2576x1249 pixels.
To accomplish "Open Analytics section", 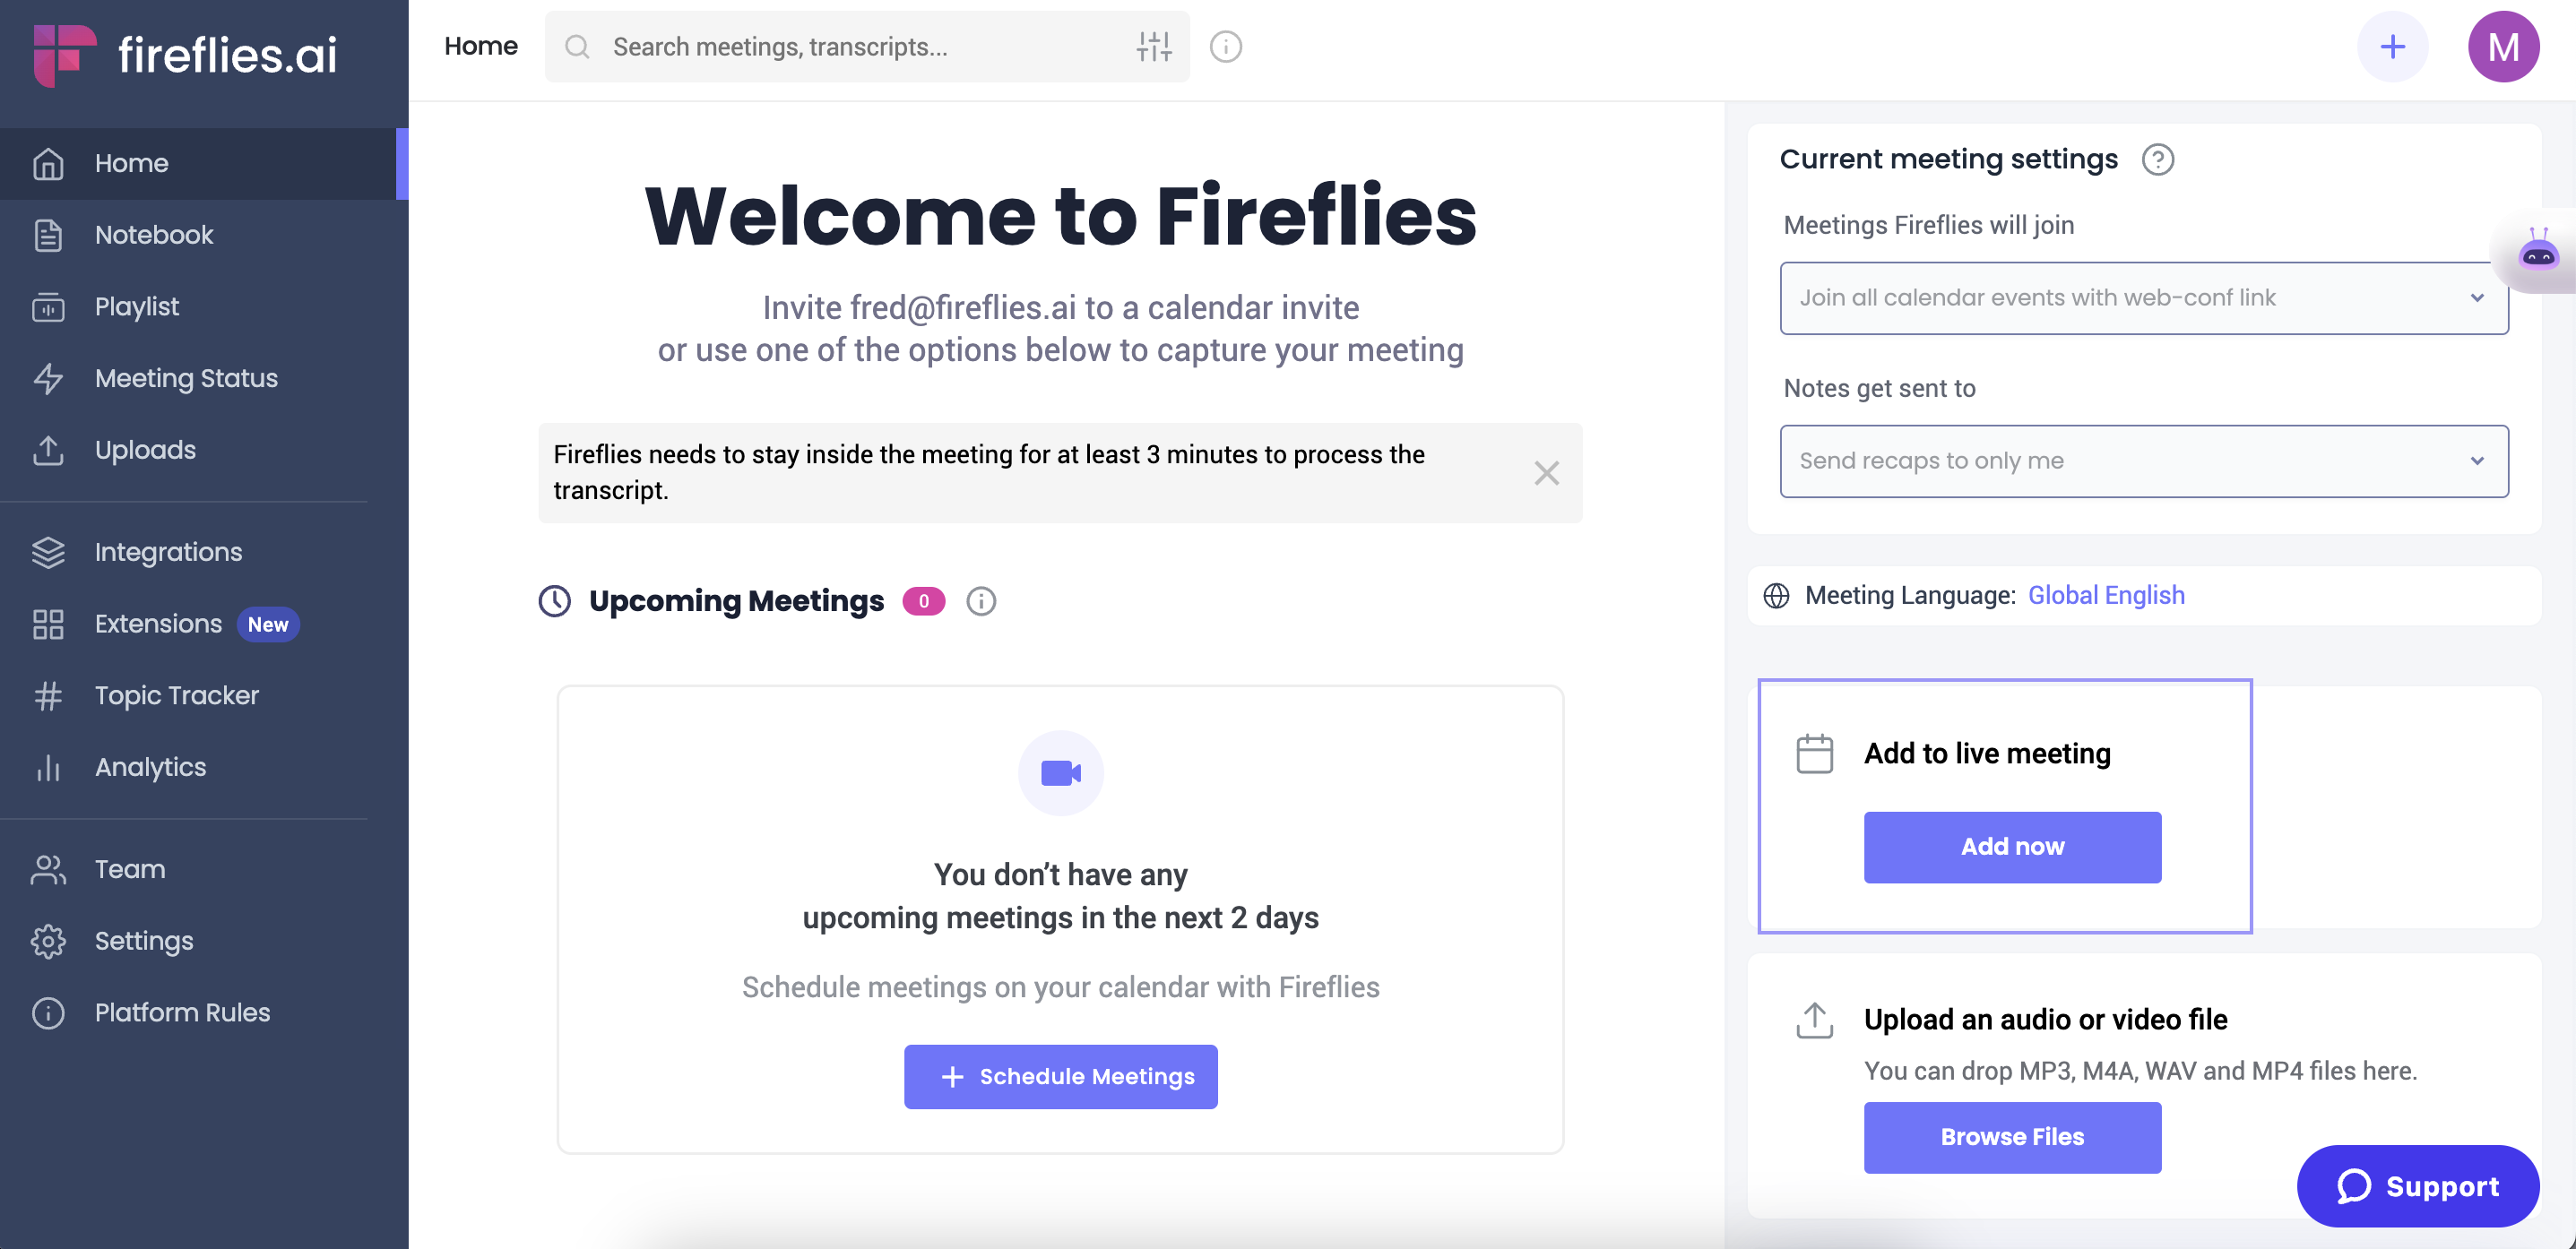I will (150, 765).
